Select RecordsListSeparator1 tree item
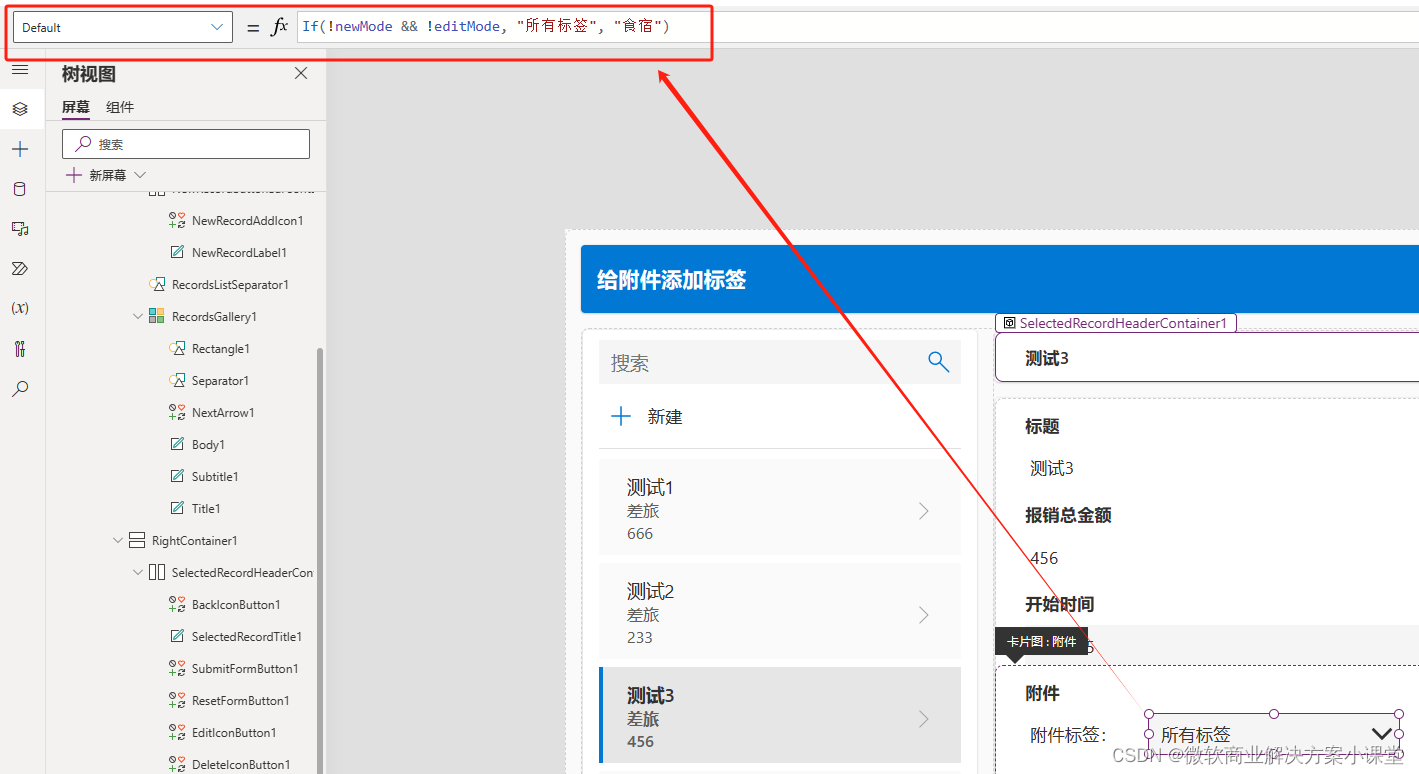This screenshot has height=774, width=1419. point(230,284)
